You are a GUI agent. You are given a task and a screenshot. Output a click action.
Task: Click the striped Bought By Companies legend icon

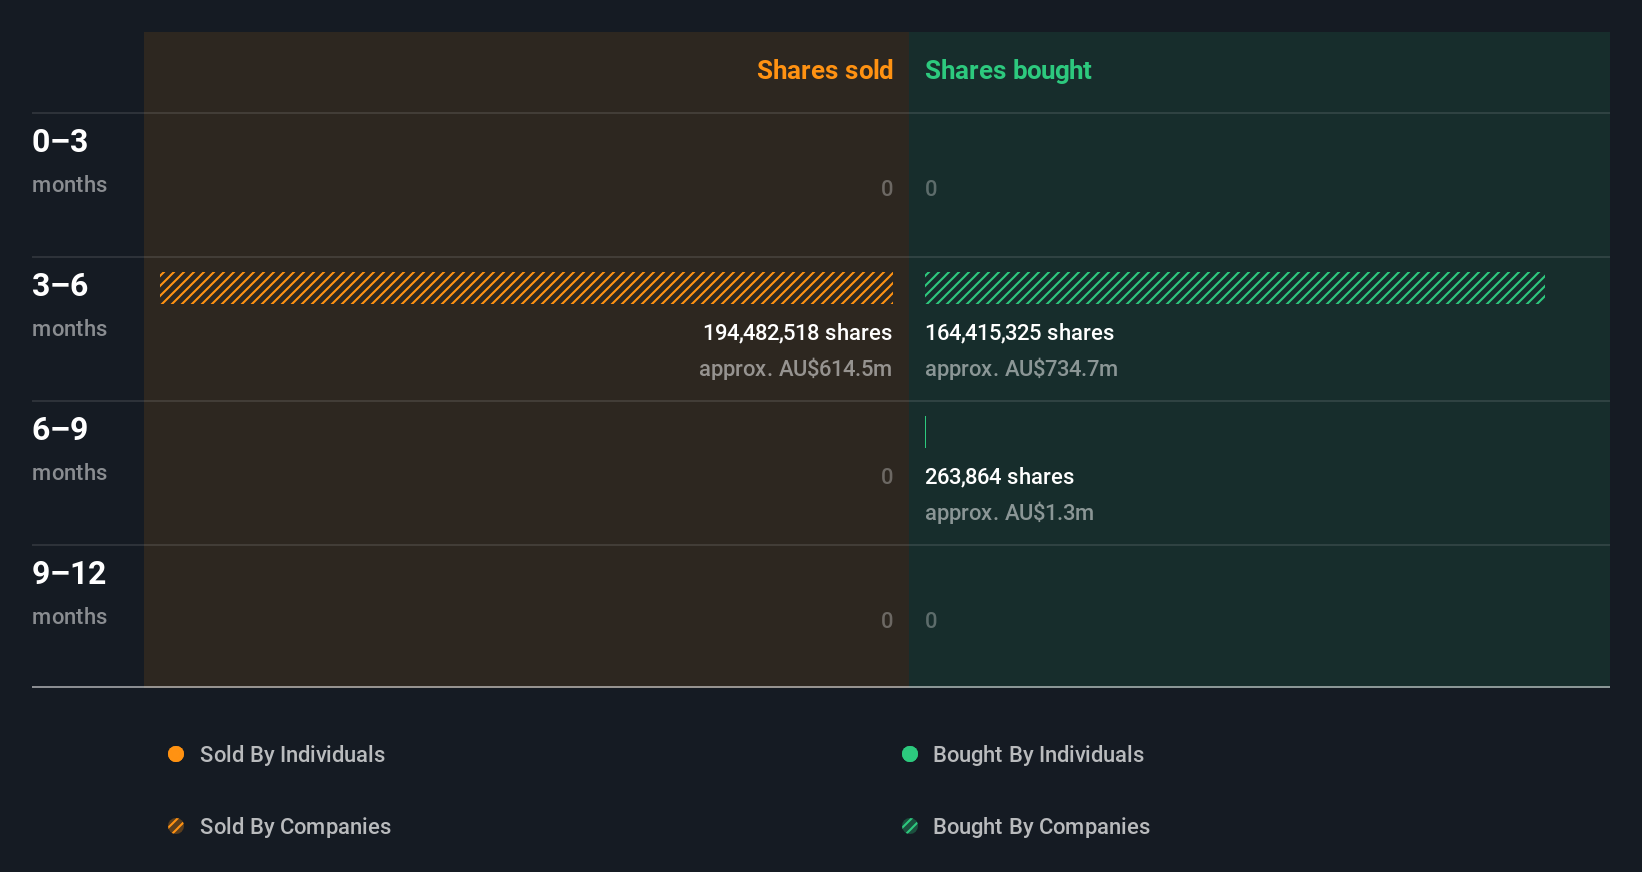click(910, 826)
